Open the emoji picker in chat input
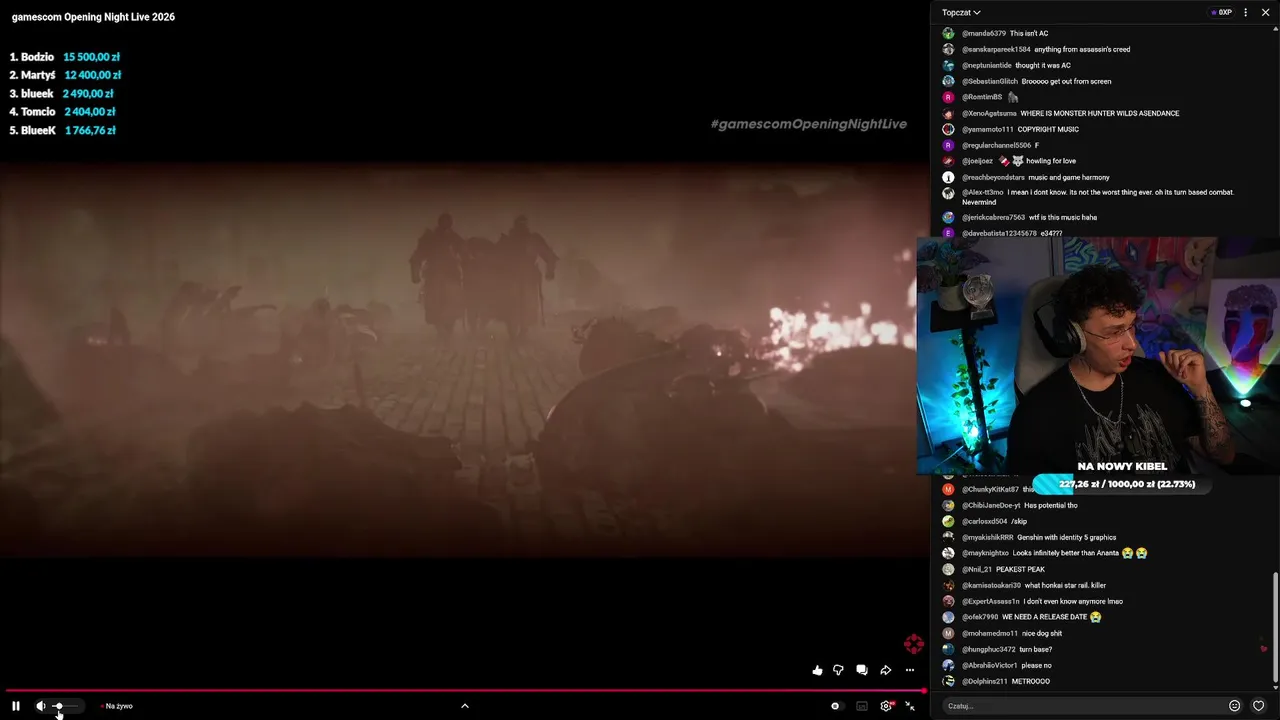The height and width of the screenshot is (720, 1280). tap(1235, 706)
